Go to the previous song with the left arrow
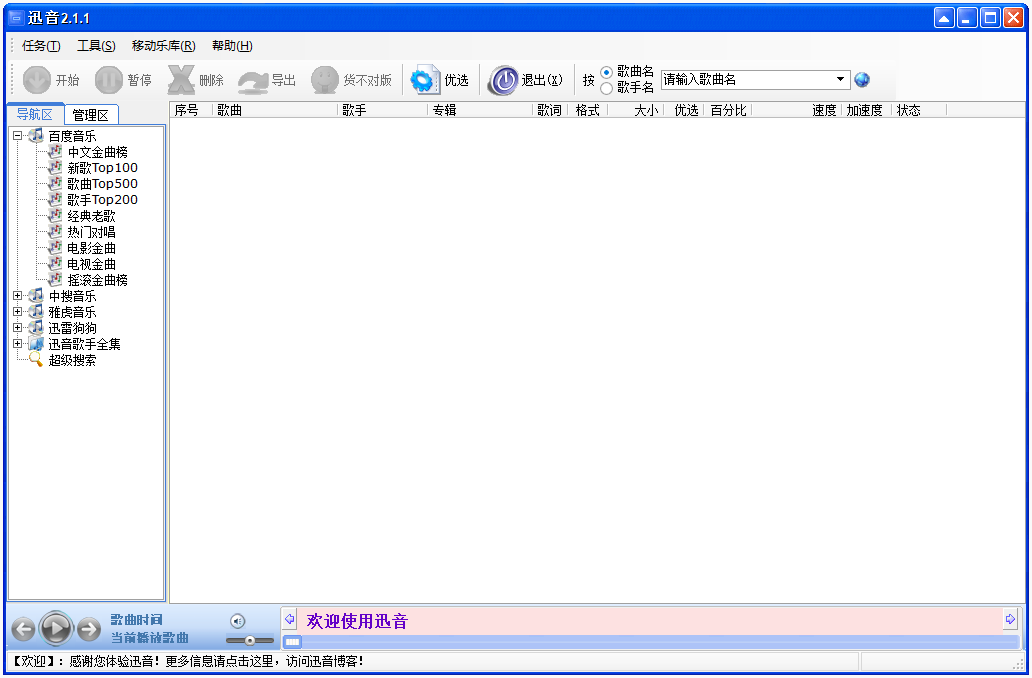 (x=23, y=629)
